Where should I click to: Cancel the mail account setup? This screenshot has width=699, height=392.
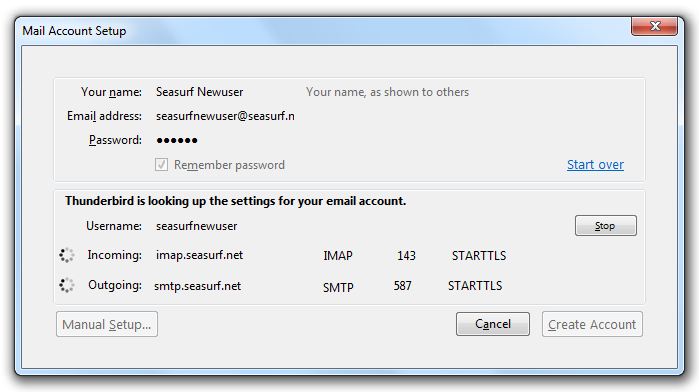coord(493,324)
